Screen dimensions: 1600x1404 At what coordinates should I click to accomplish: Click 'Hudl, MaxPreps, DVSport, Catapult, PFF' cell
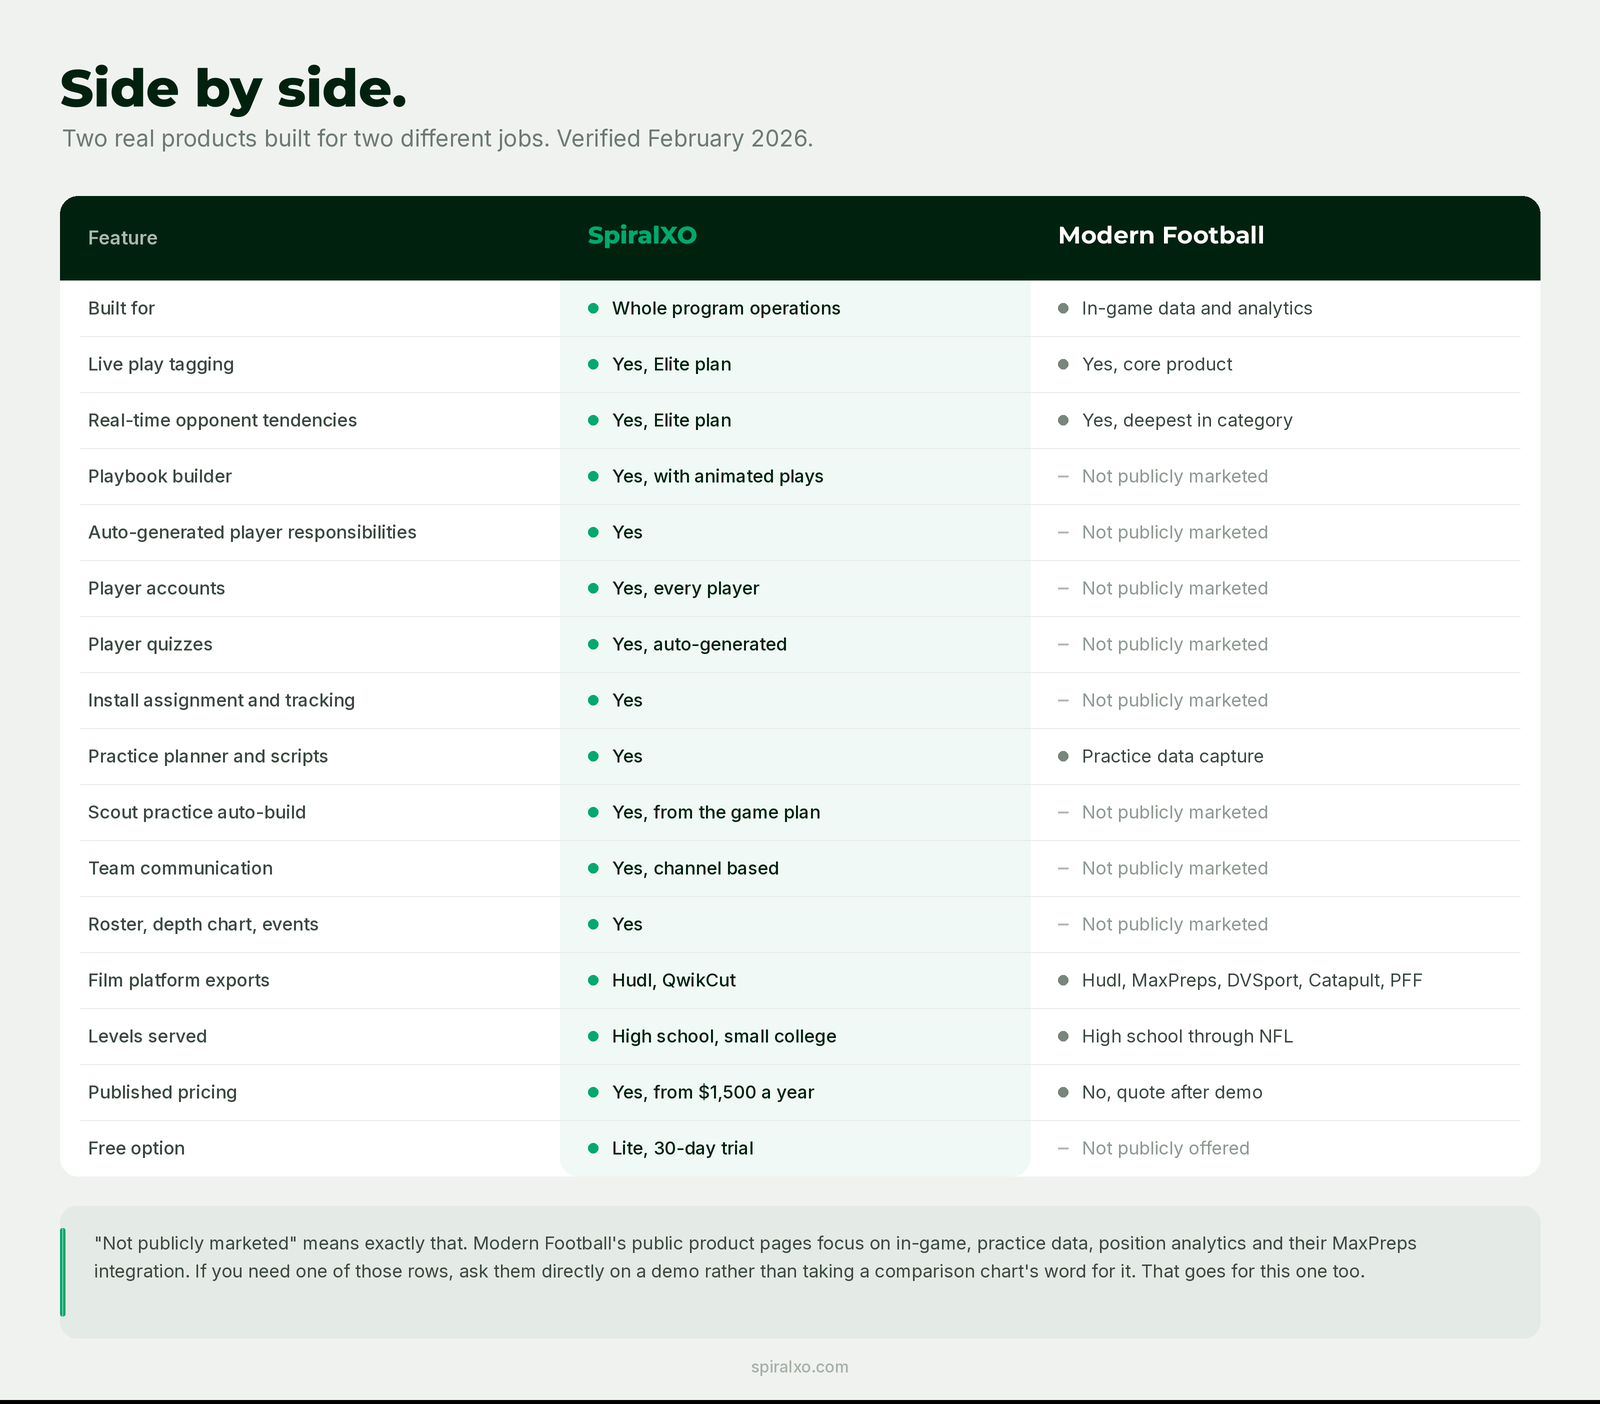(1252, 980)
